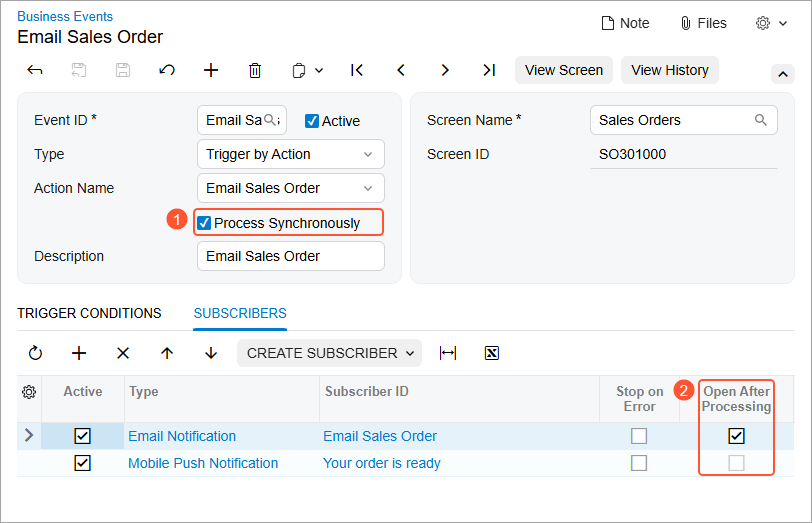Switch to the Trigger Conditions tab
Image resolution: width=812 pixels, height=523 pixels.
click(89, 313)
